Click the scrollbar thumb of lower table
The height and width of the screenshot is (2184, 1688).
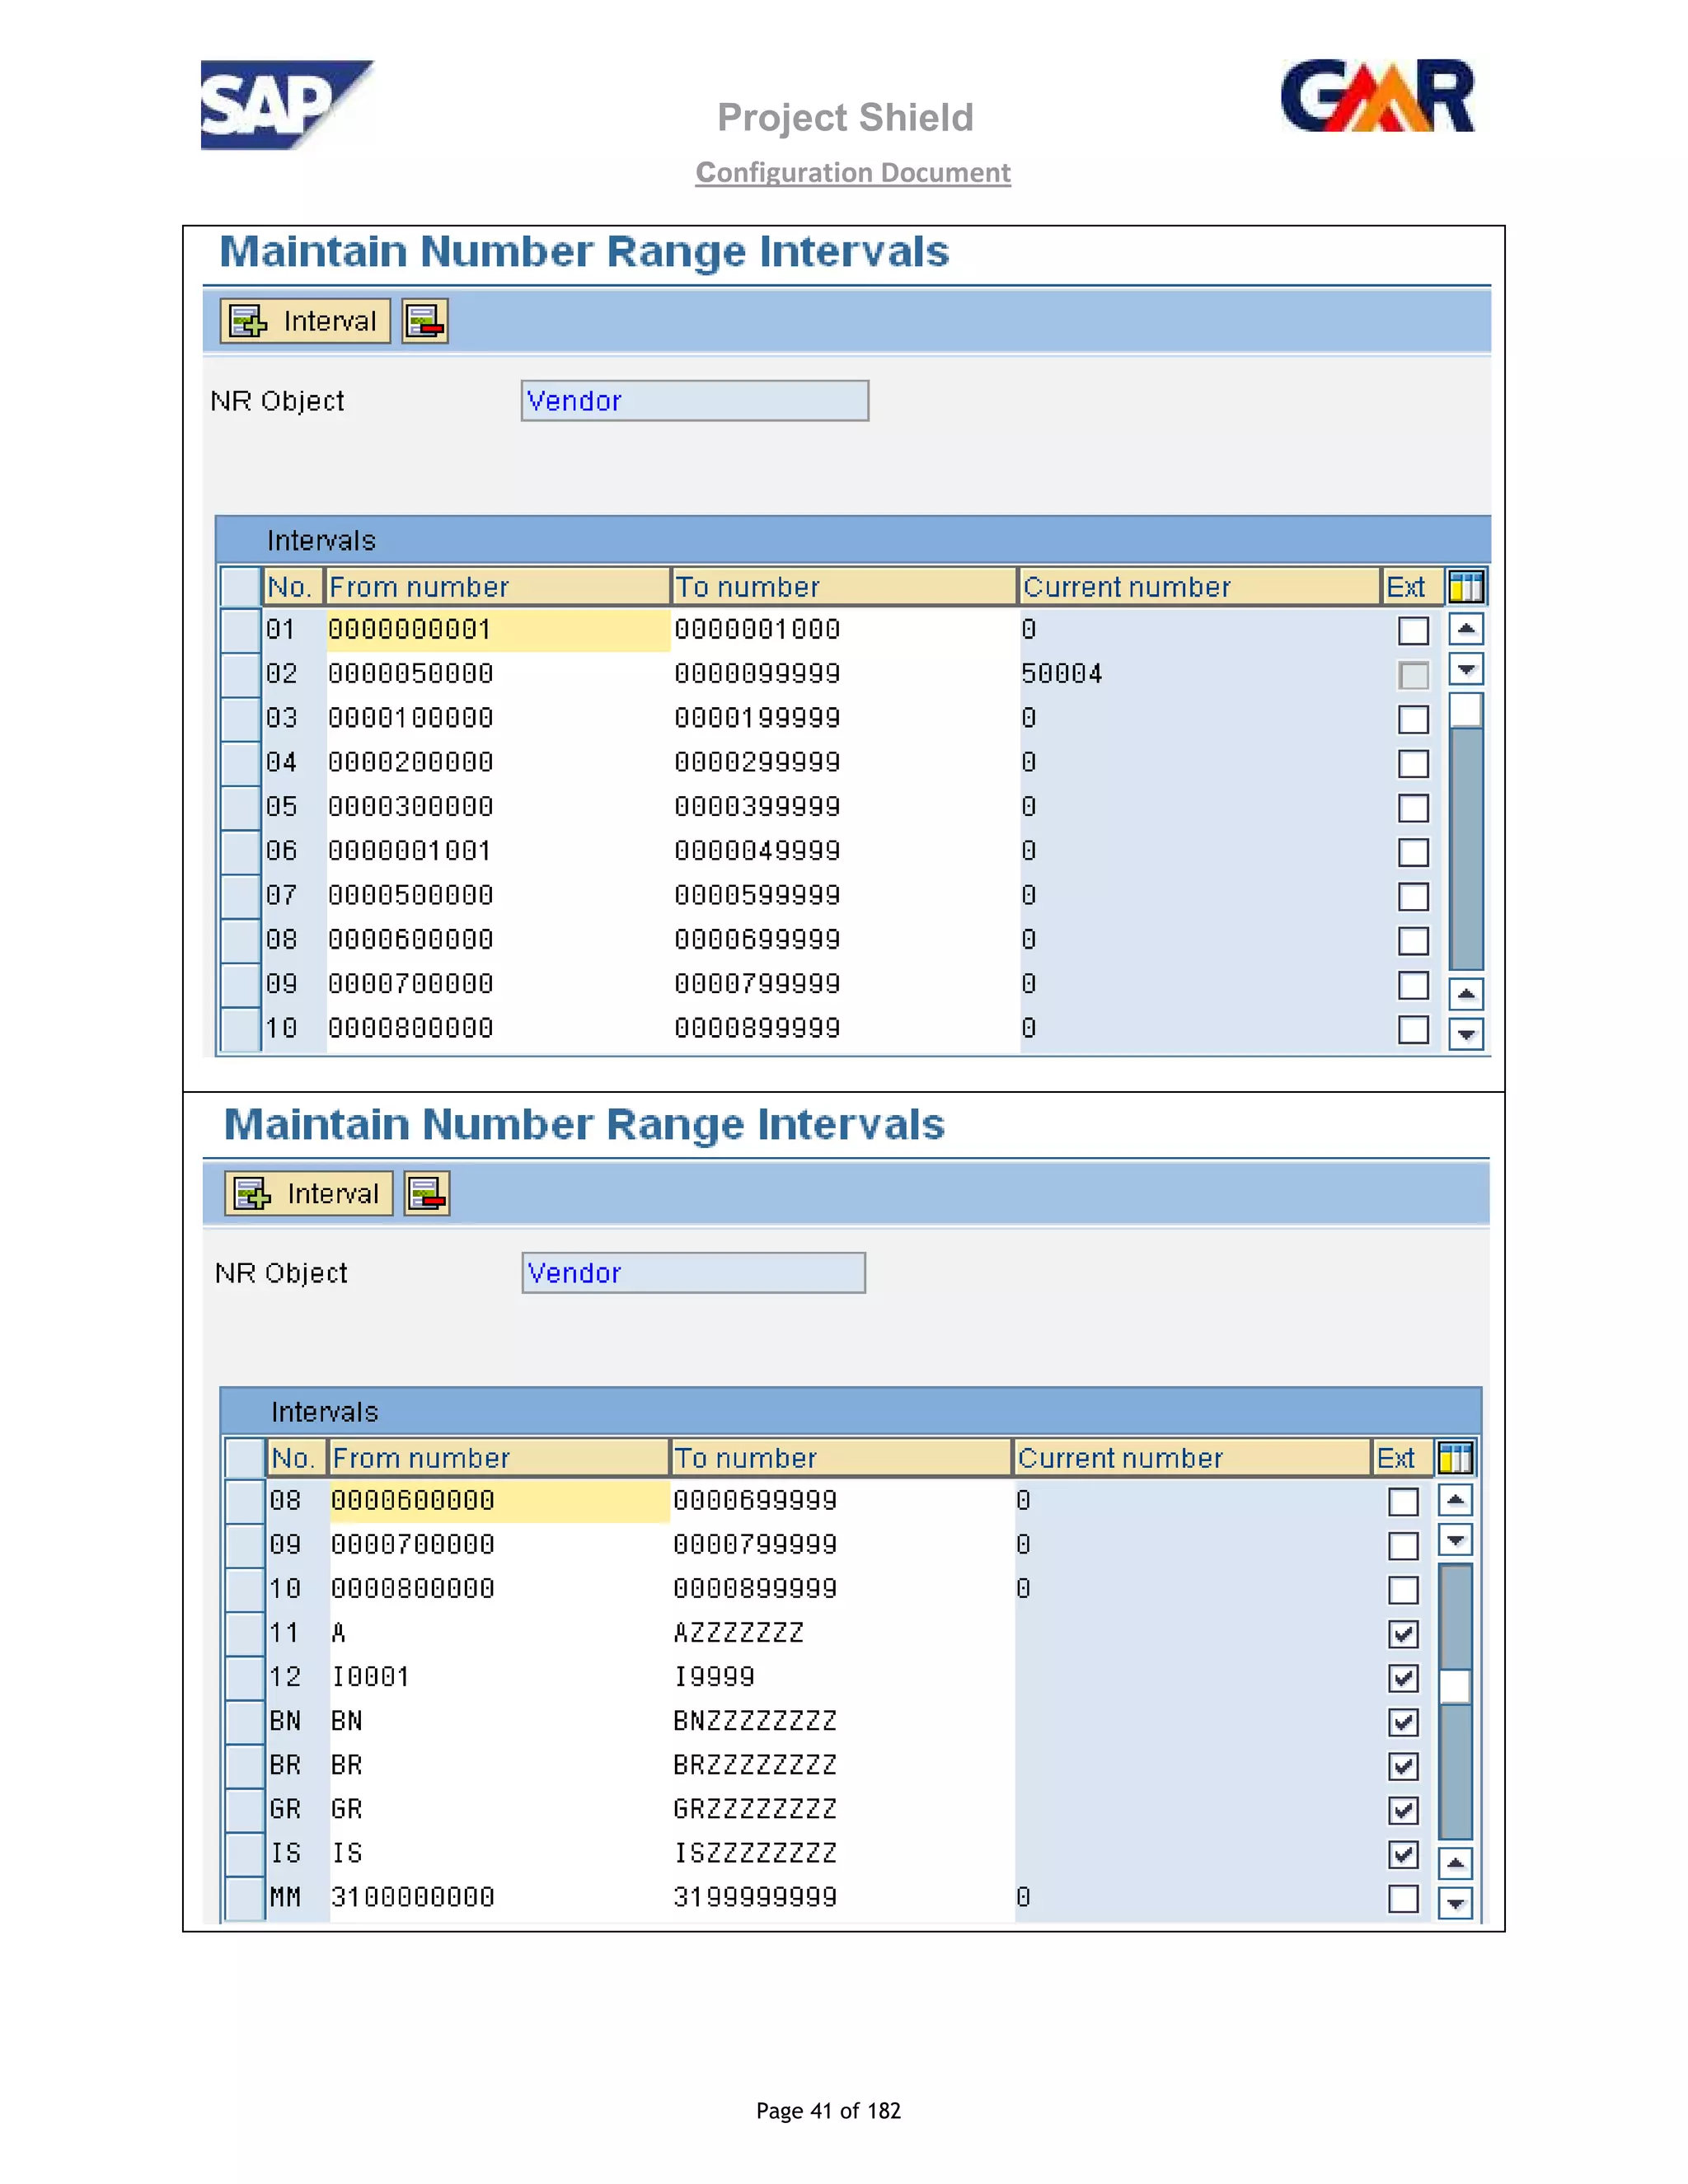(x=1455, y=1686)
